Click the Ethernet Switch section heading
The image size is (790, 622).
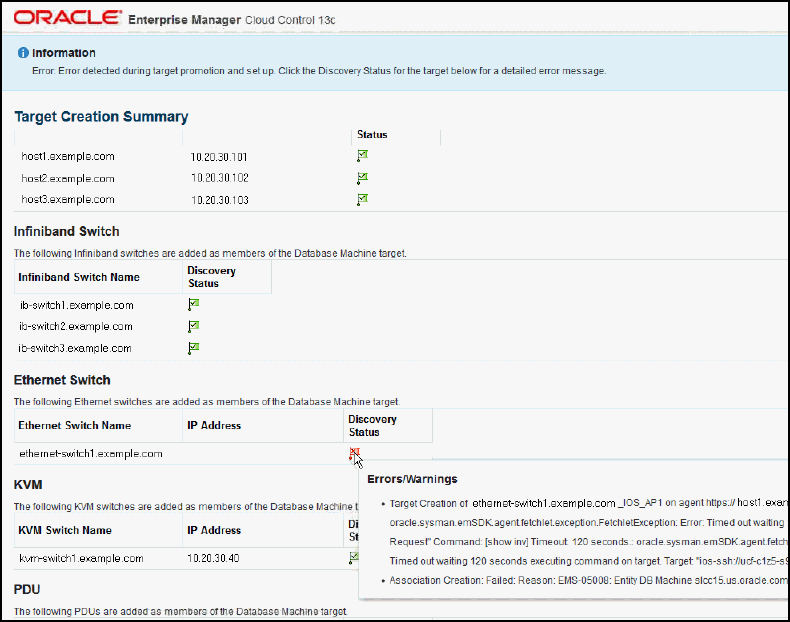pos(62,380)
